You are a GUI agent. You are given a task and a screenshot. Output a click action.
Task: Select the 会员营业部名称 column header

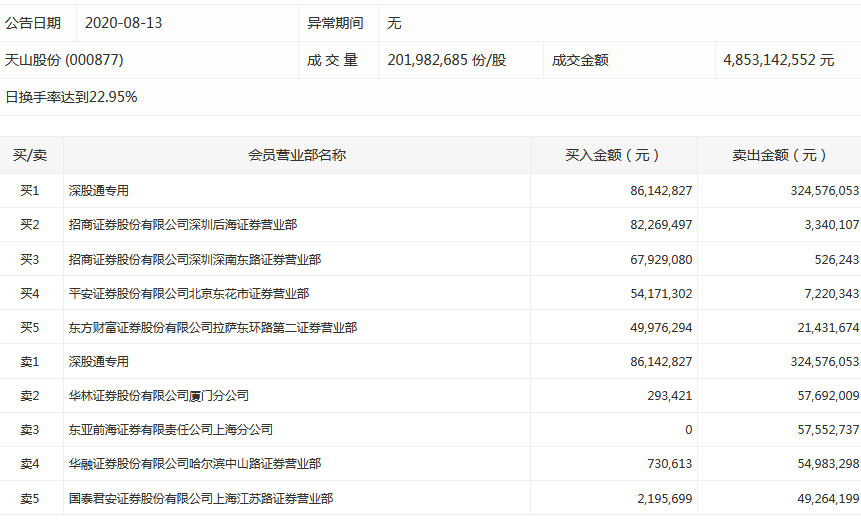click(x=297, y=155)
